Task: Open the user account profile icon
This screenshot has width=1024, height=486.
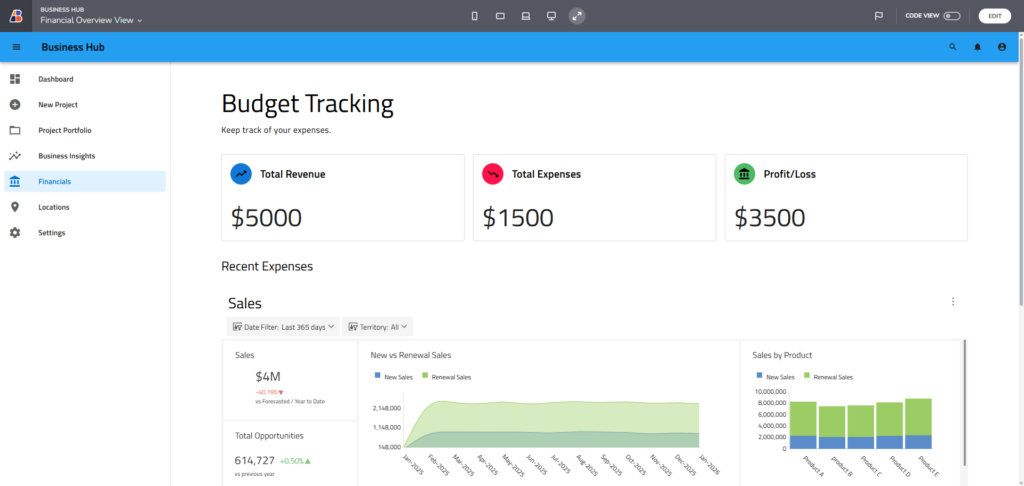Action: click(x=1002, y=47)
